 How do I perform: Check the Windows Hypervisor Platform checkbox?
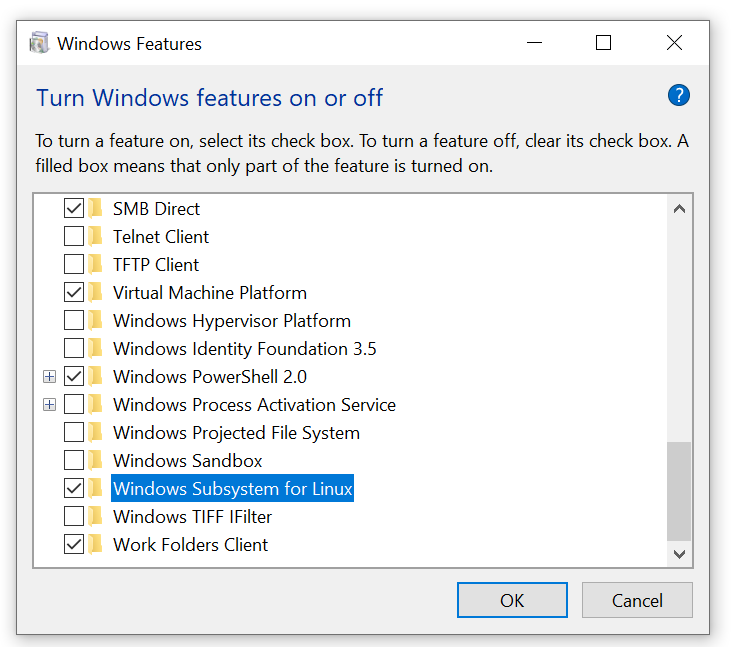74,320
